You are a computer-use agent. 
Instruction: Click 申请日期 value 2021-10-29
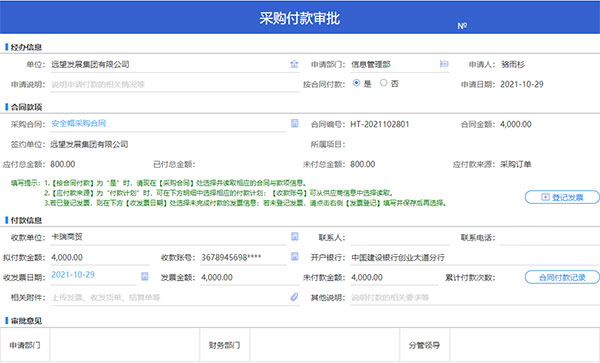[522, 85]
